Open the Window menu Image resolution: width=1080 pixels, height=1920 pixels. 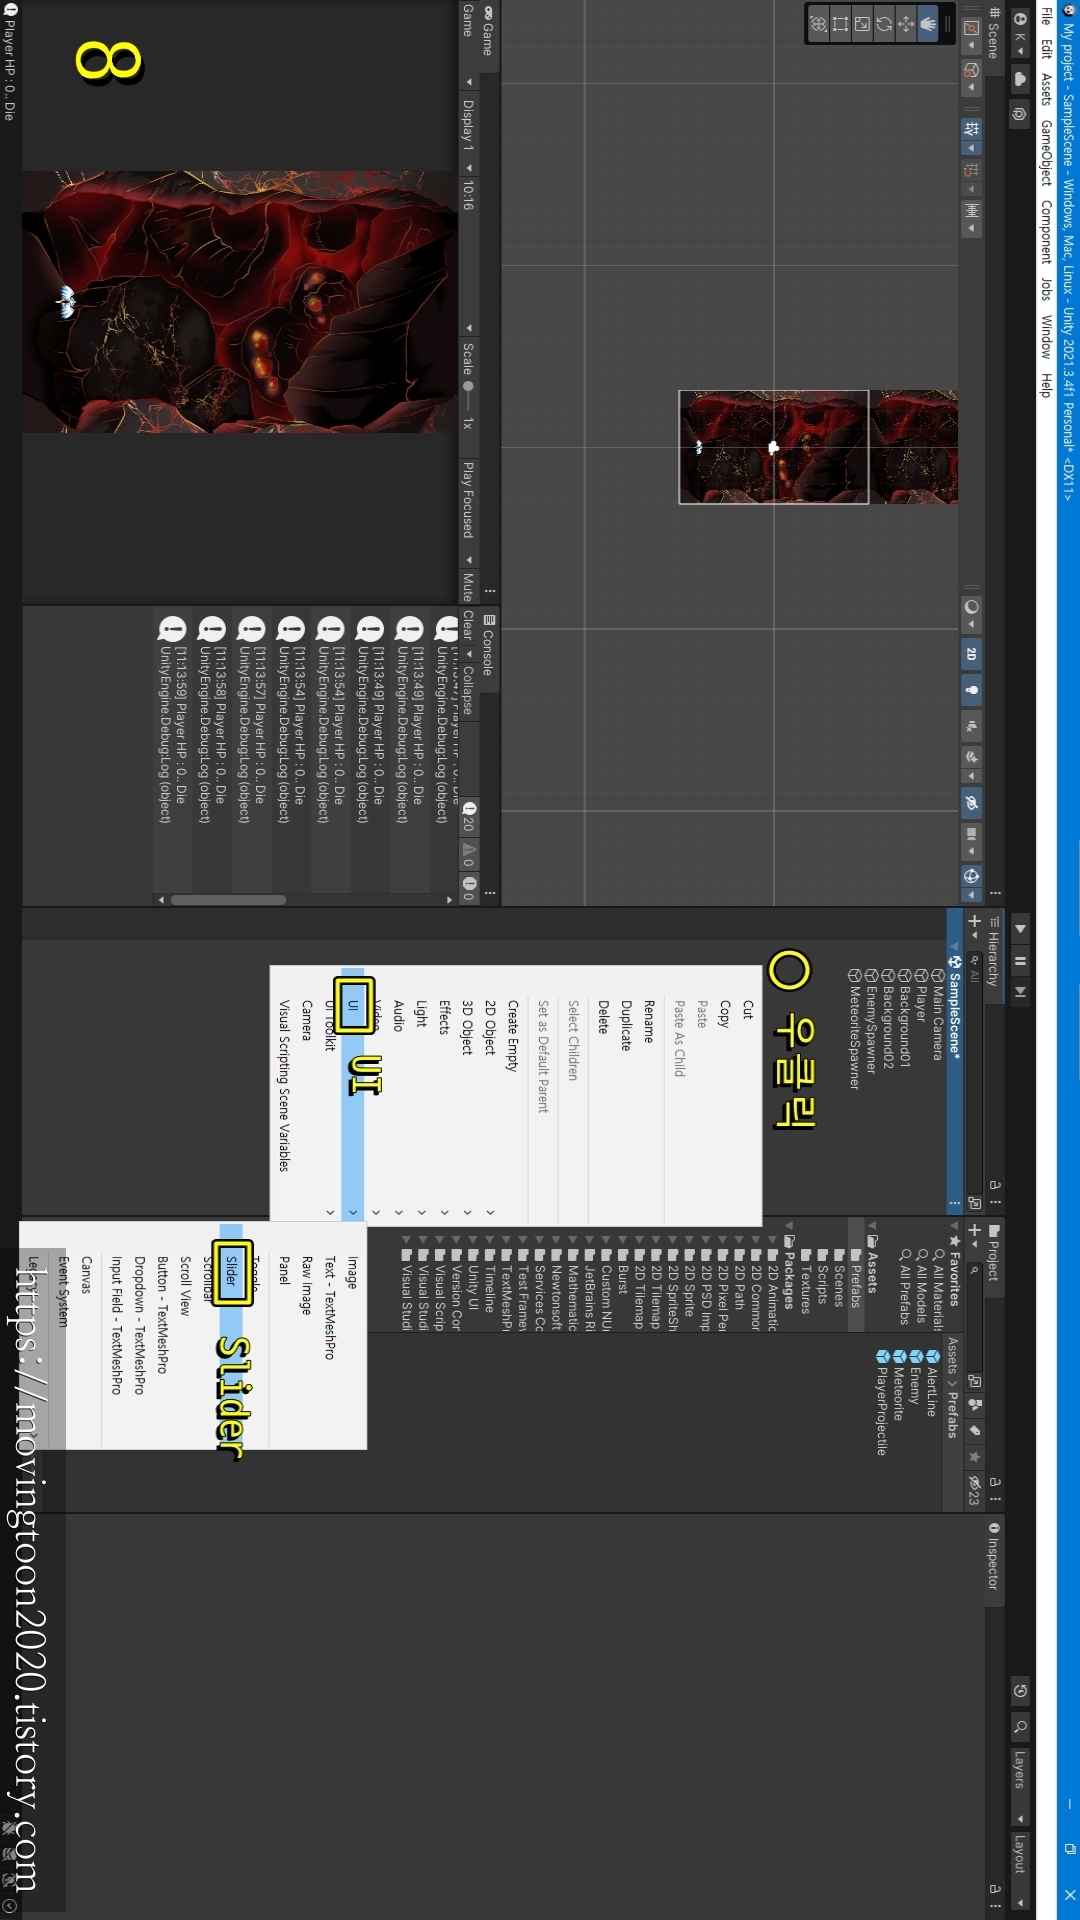pyautogui.click(x=1046, y=337)
